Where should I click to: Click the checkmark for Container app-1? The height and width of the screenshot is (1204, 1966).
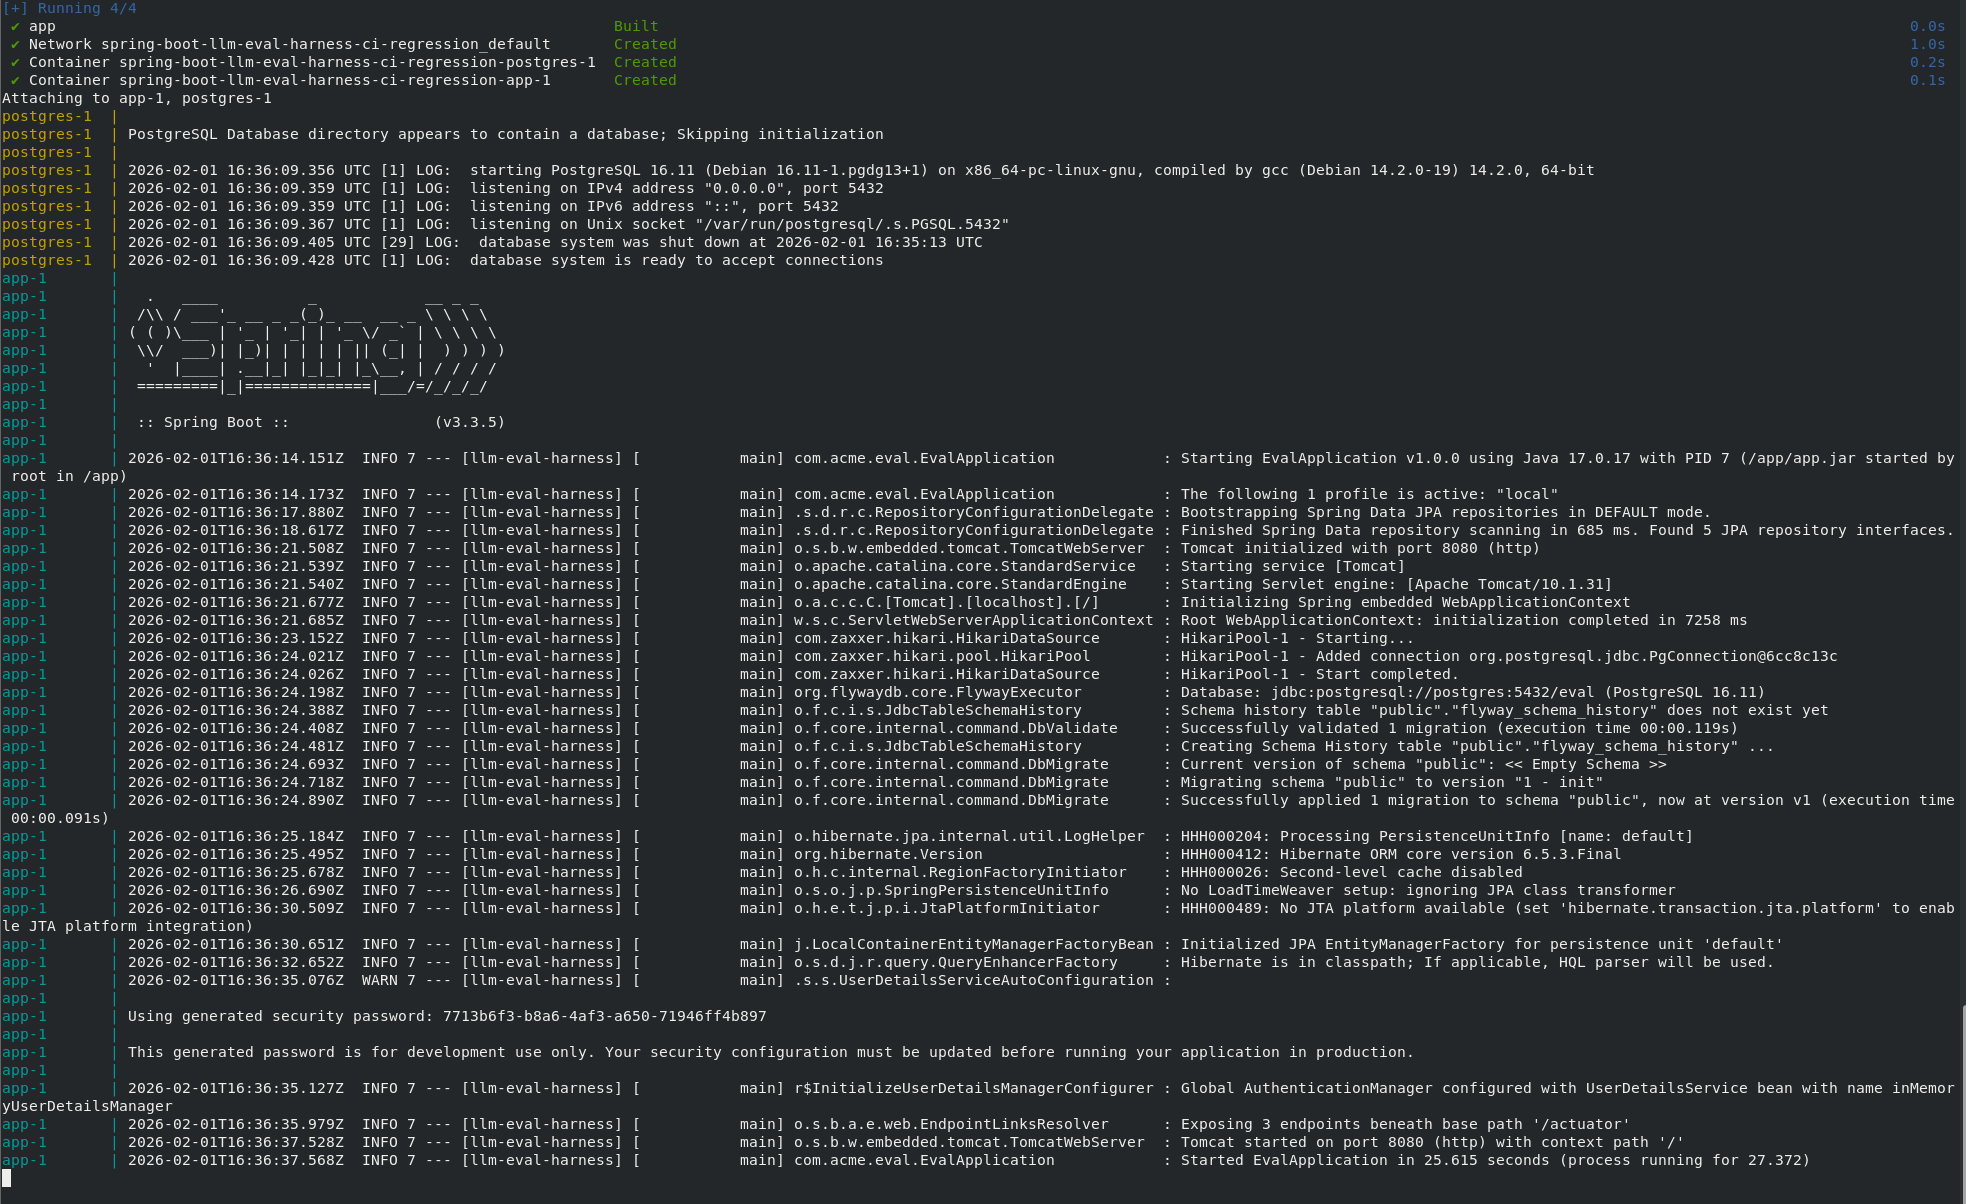click(x=13, y=80)
